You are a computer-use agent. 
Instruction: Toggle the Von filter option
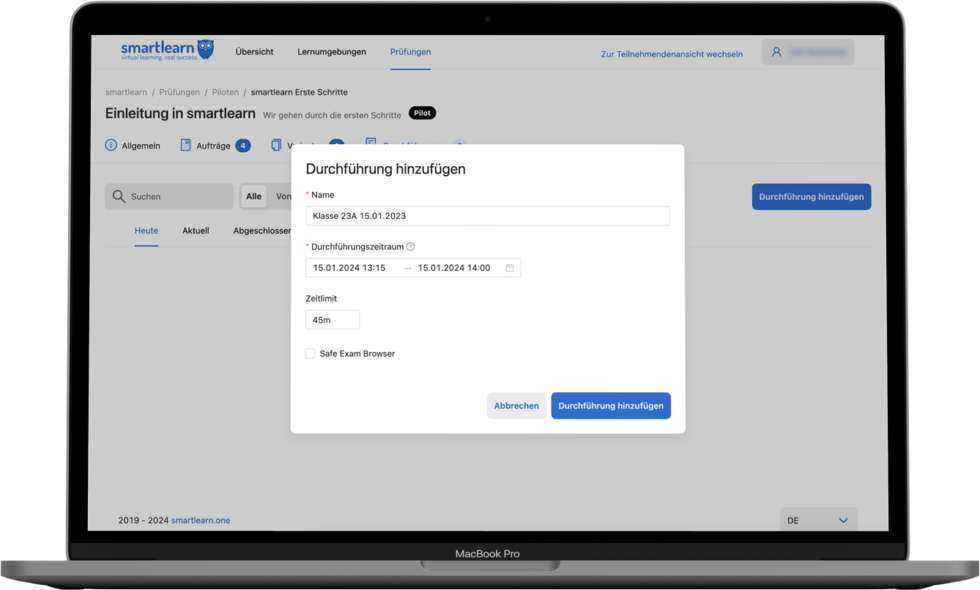283,196
